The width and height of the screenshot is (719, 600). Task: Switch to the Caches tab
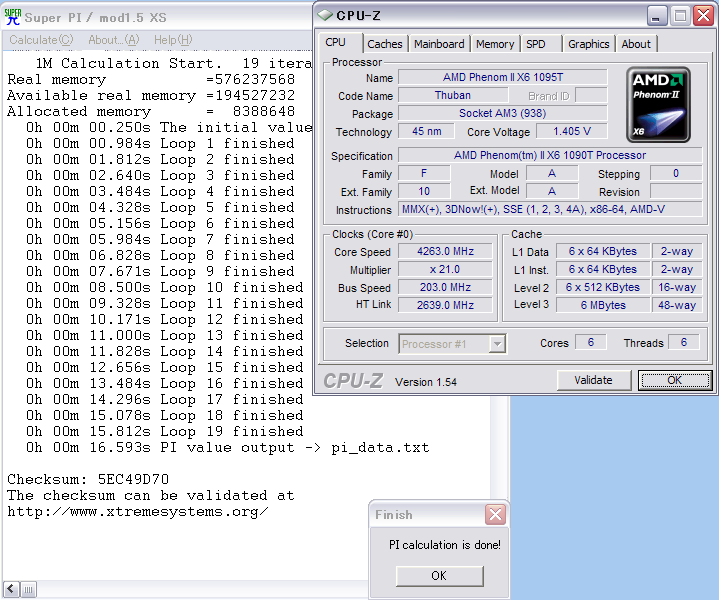coord(385,44)
